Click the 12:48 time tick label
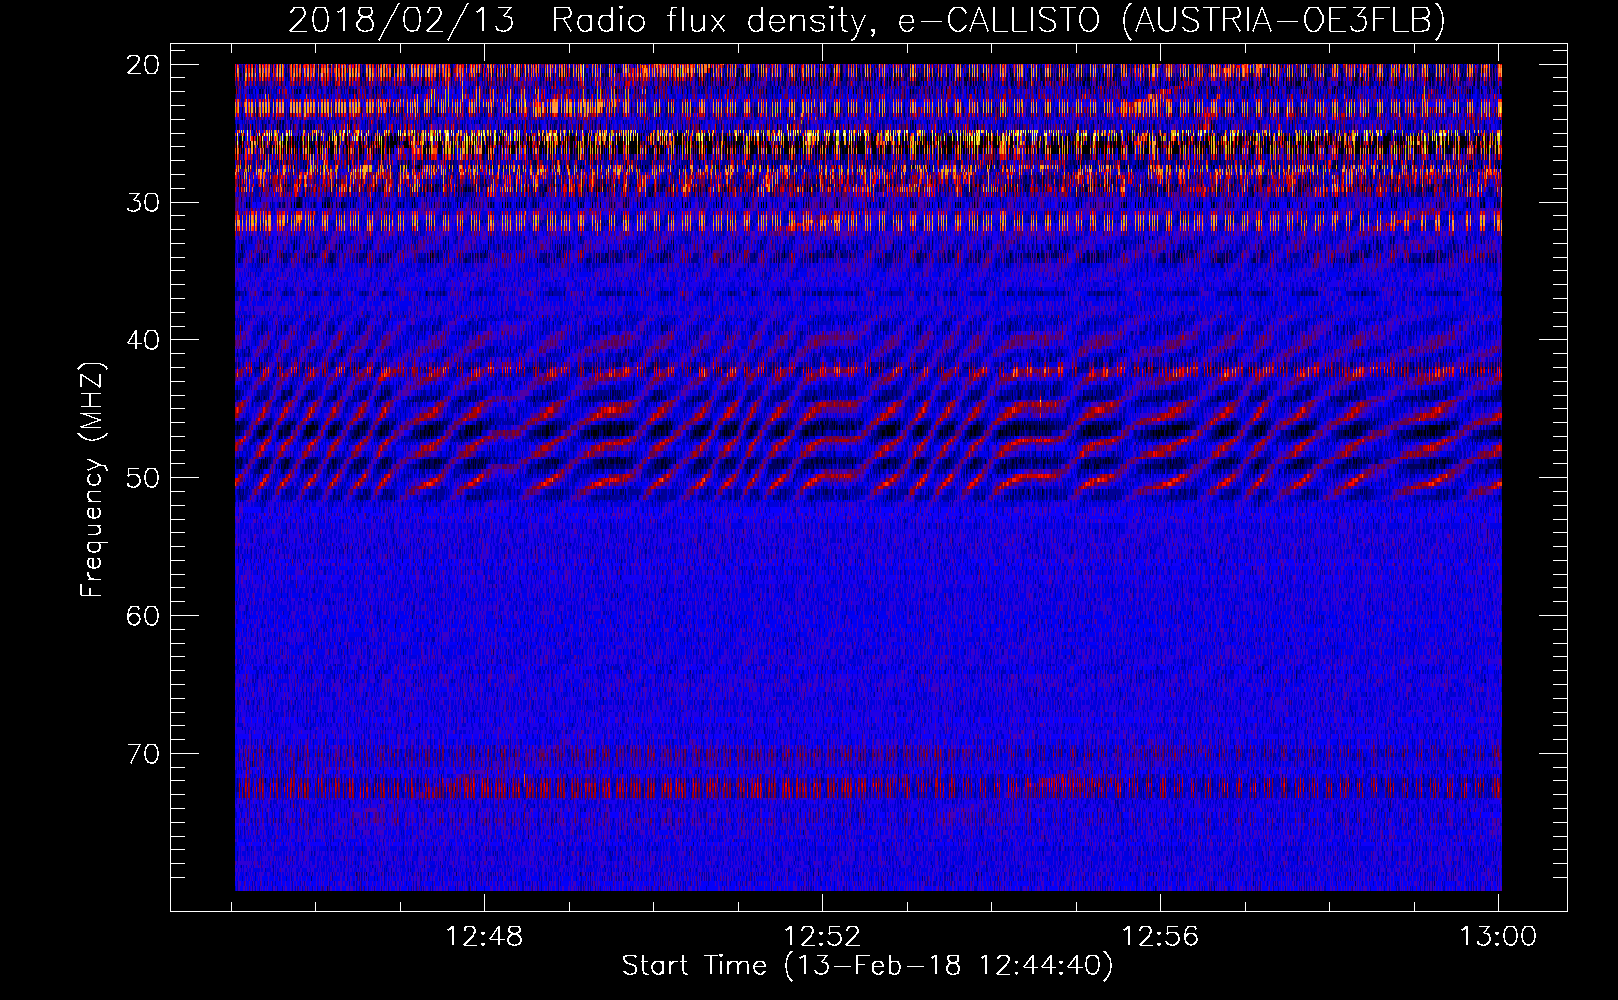Screen dimensions: 1618x1000 (484, 937)
